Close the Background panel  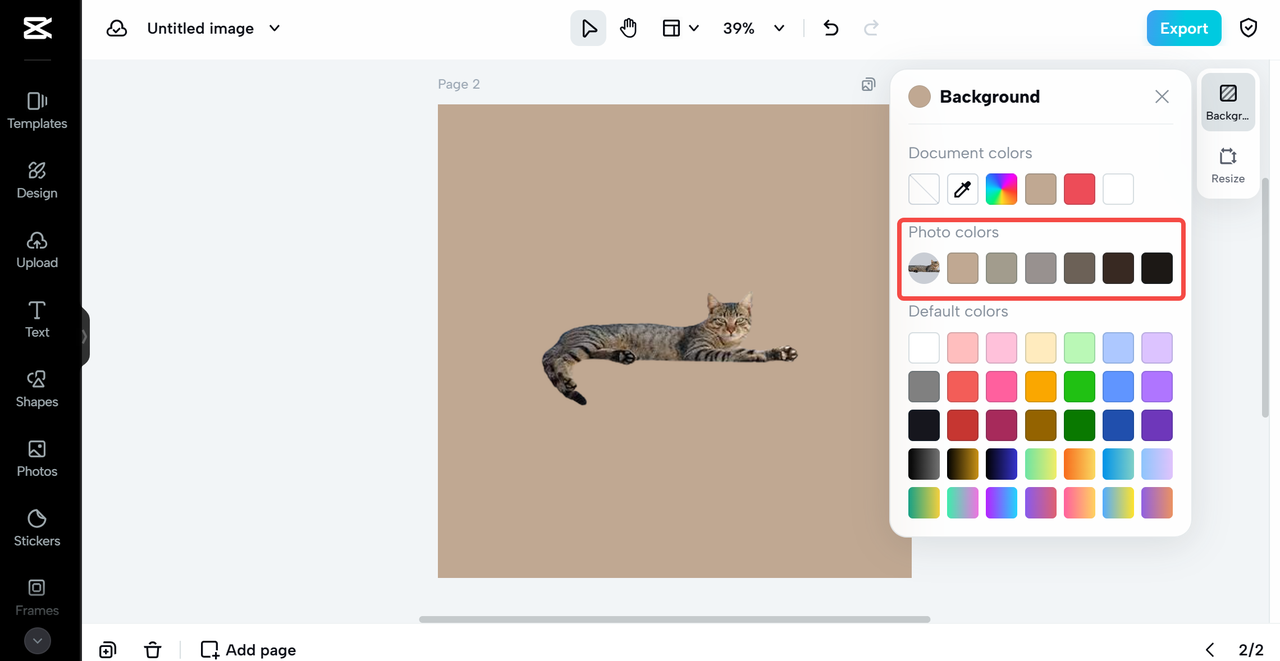(x=1162, y=97)
